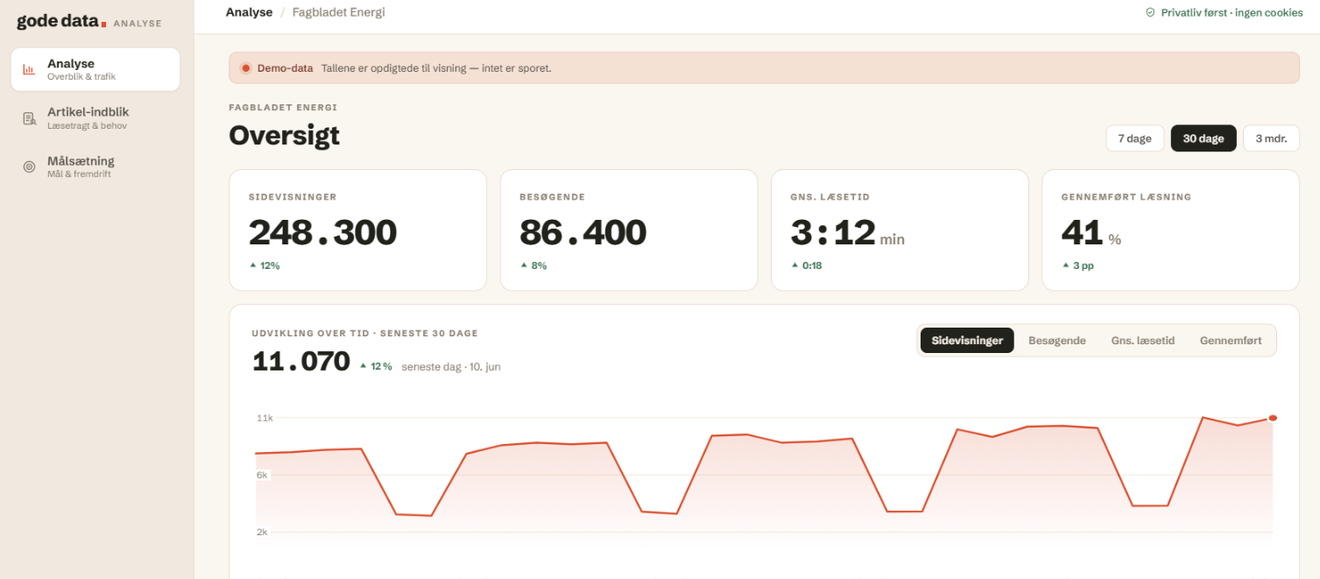Open the Sidevisninger 248.300 card
Screen dimensions: 1320x579
[x=358, y=230]
